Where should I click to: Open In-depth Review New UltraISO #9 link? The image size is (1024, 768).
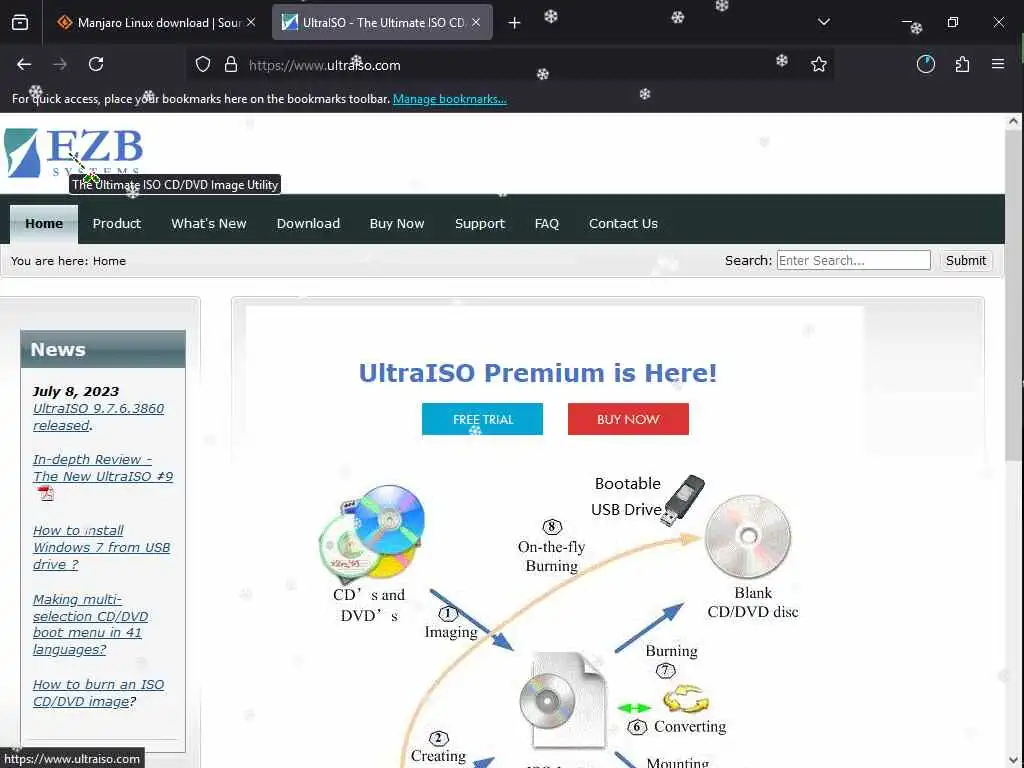pos(103,468)
